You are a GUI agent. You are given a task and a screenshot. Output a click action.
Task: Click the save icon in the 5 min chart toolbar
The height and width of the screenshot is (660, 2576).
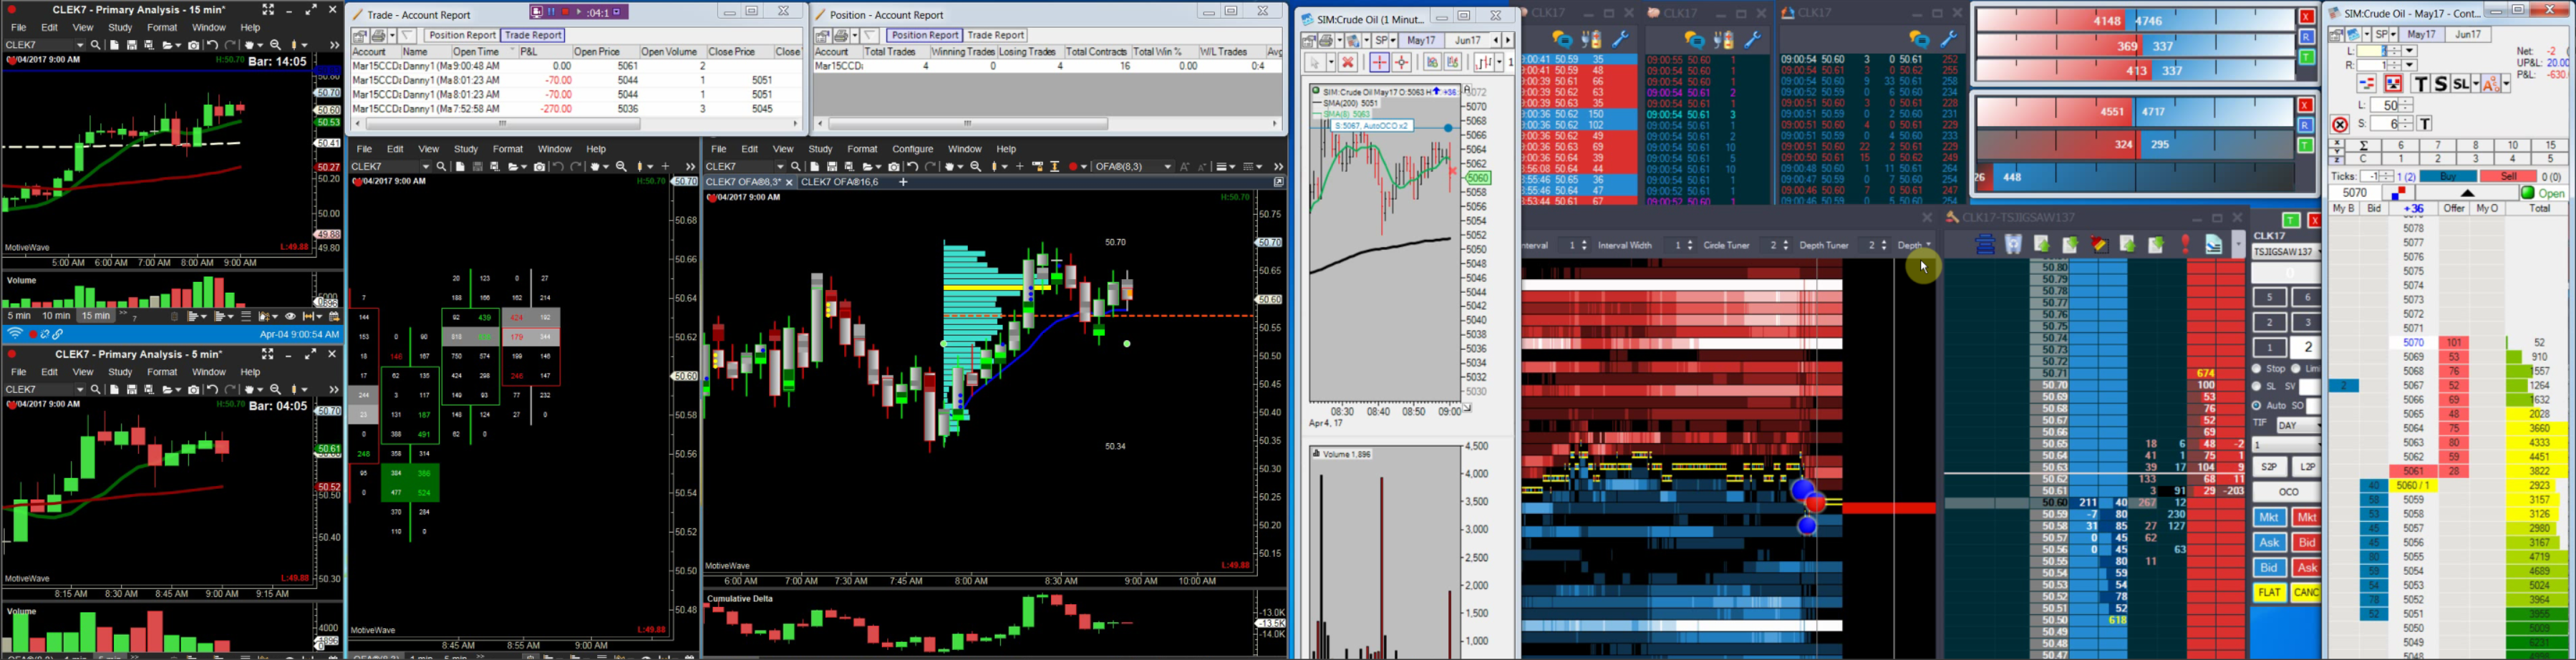coord(132,389)
